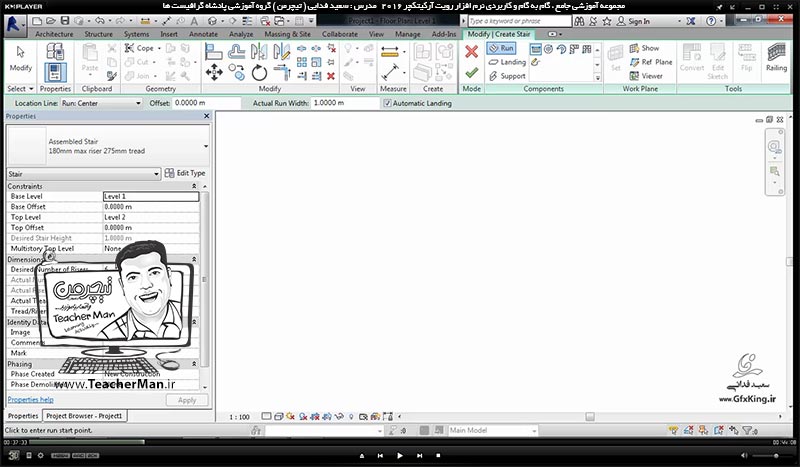Screen dimensions: 800x467
Task: Click the Copy tool with circles icon
Action: [236, 72]
